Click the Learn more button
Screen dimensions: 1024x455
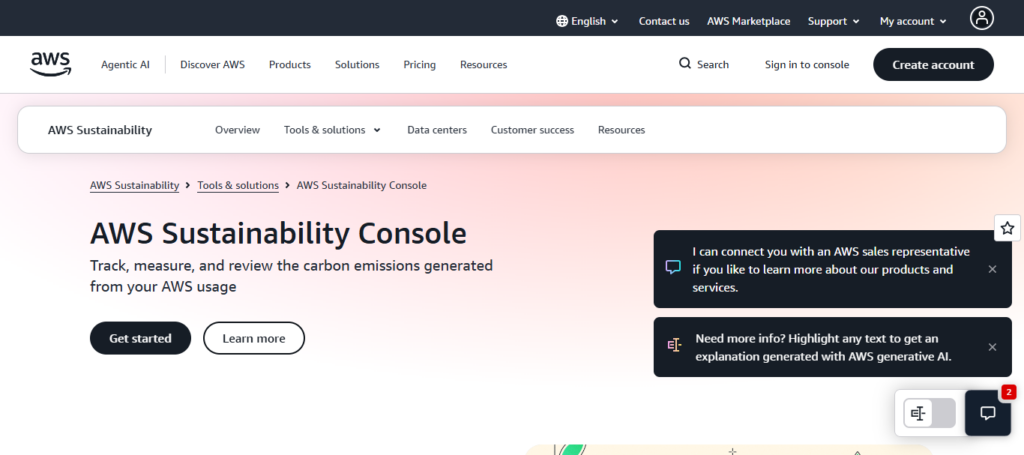point(254,338)
